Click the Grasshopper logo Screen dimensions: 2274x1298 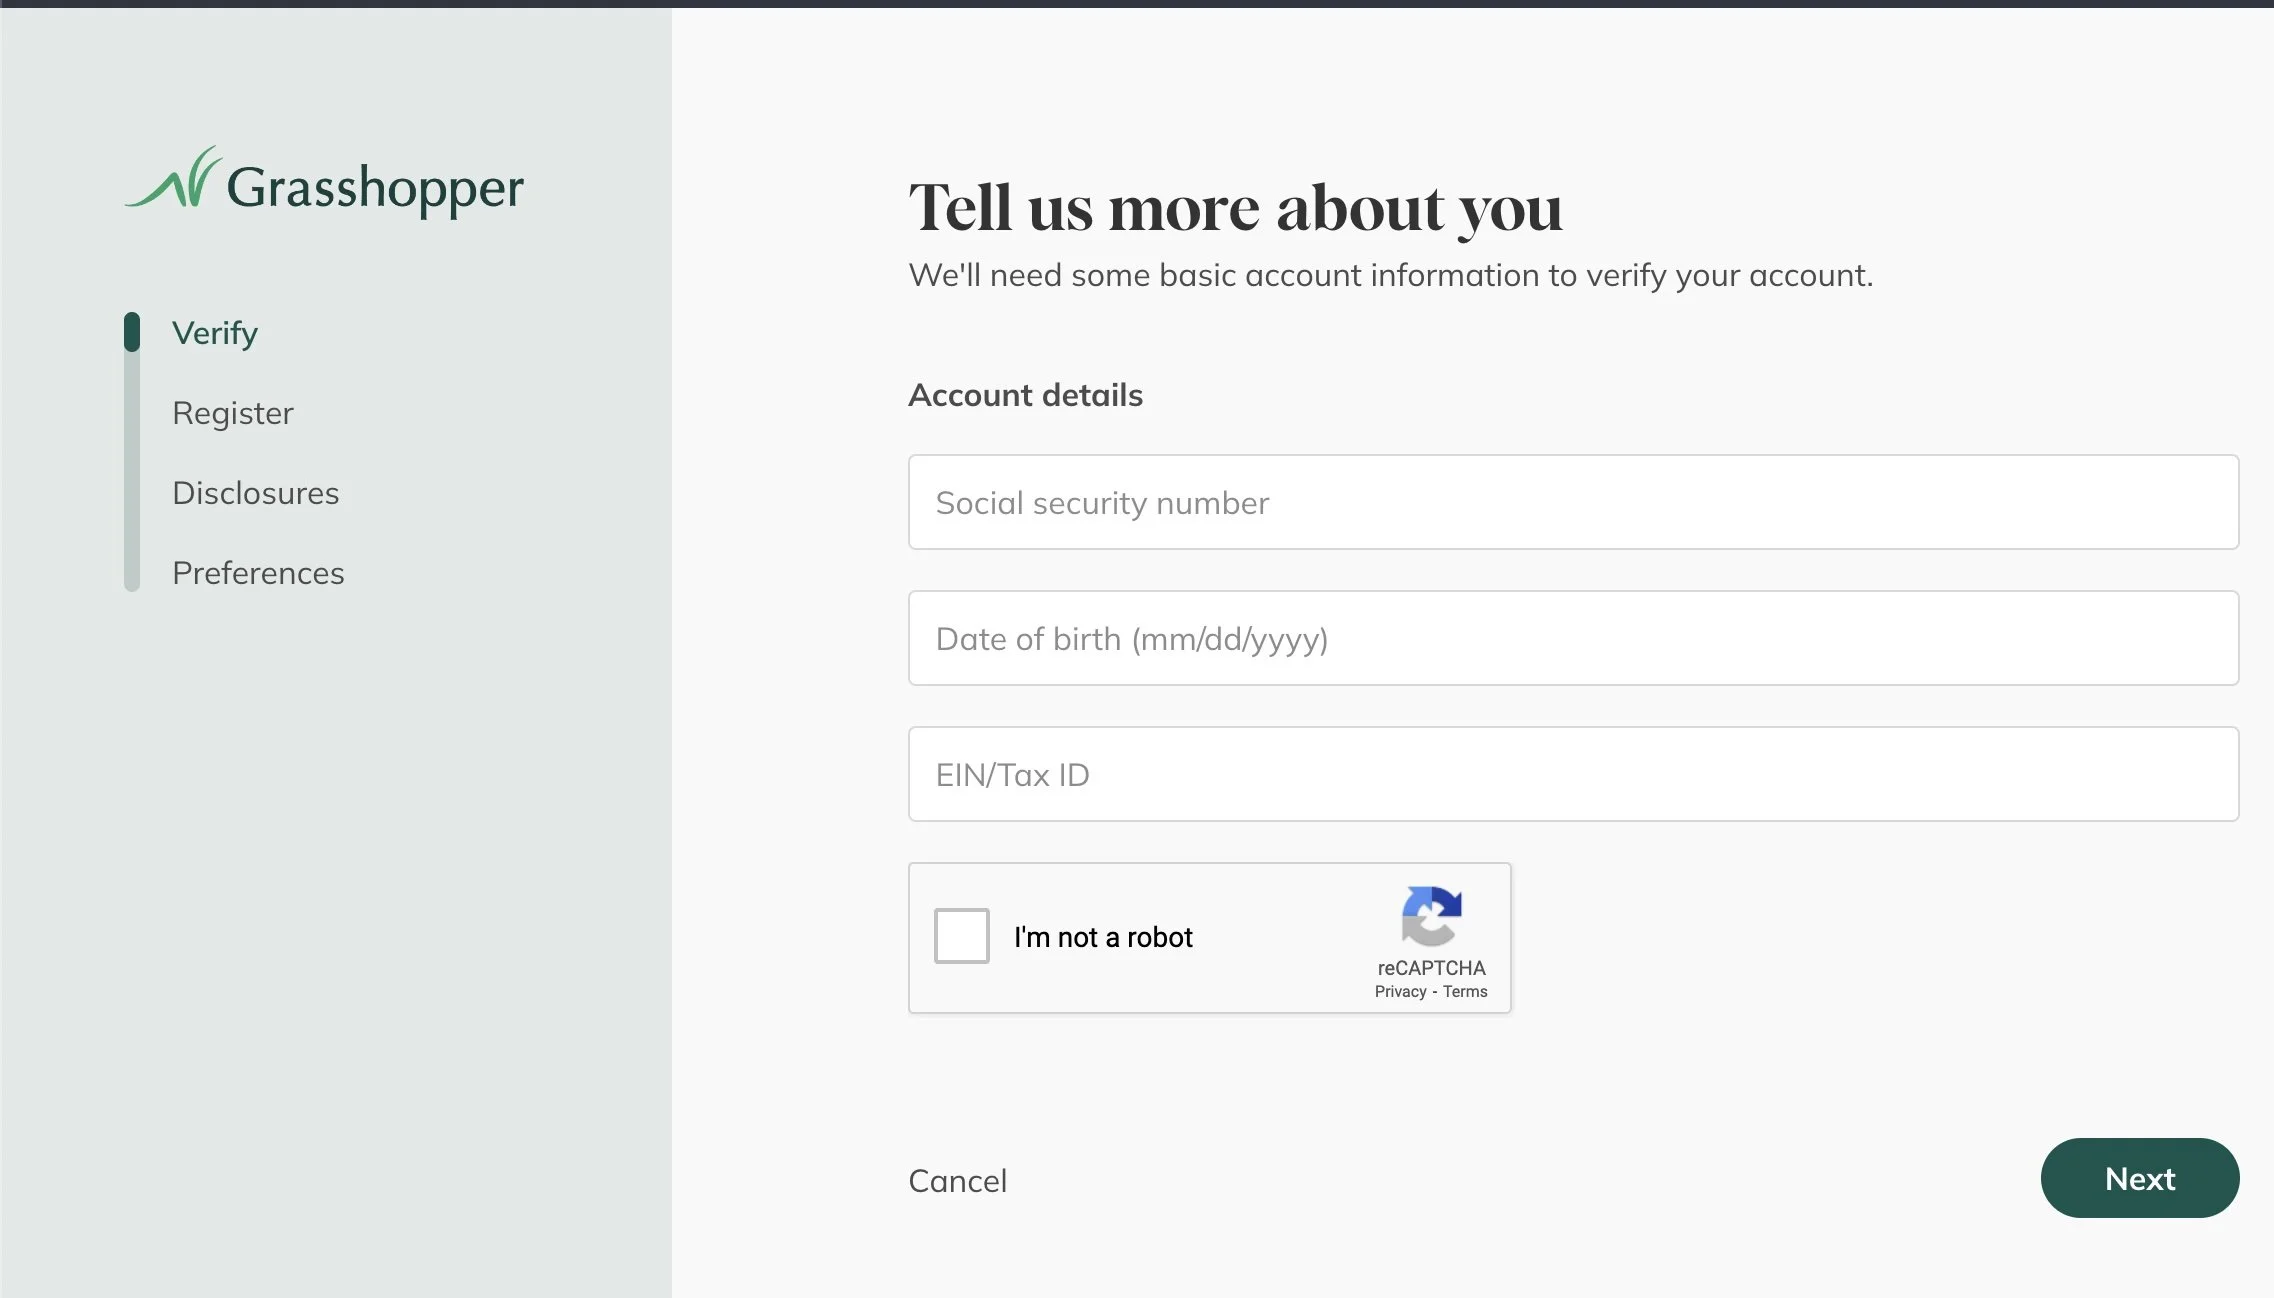324,183
